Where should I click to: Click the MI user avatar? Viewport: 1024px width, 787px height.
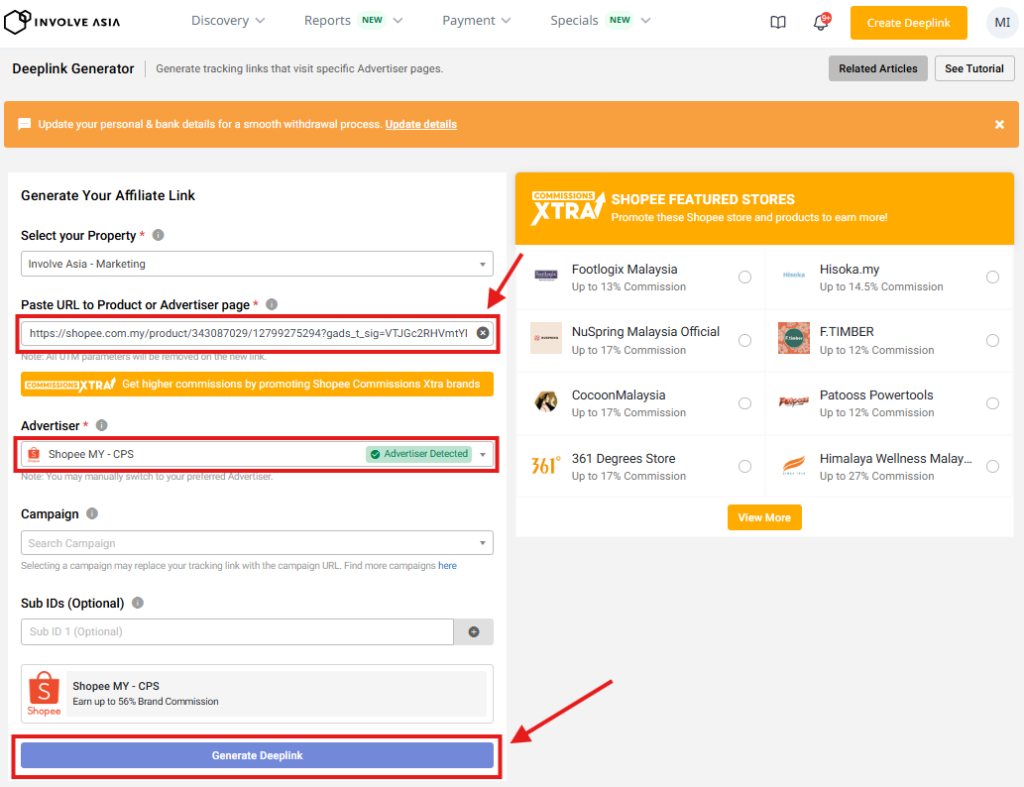[x=1001, y=22]
